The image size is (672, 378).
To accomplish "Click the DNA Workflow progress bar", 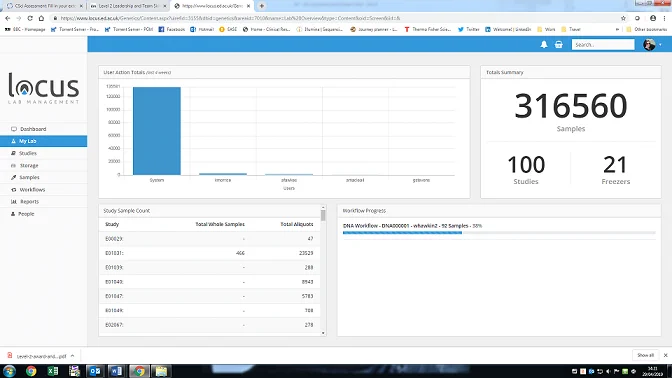I will tap(499, 233).
